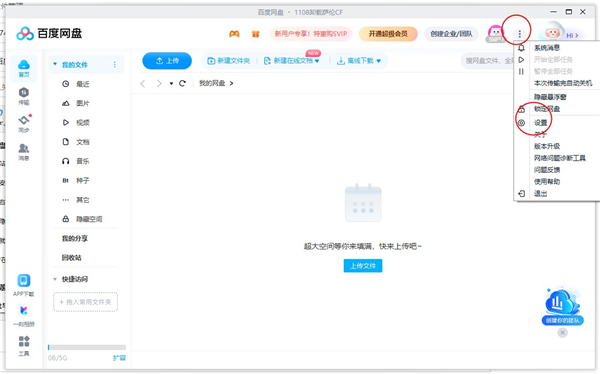The height and width of the screenshot is (374, 600).
Task: Select 锁定网盘 in the menu
Action: pos(547,109)
